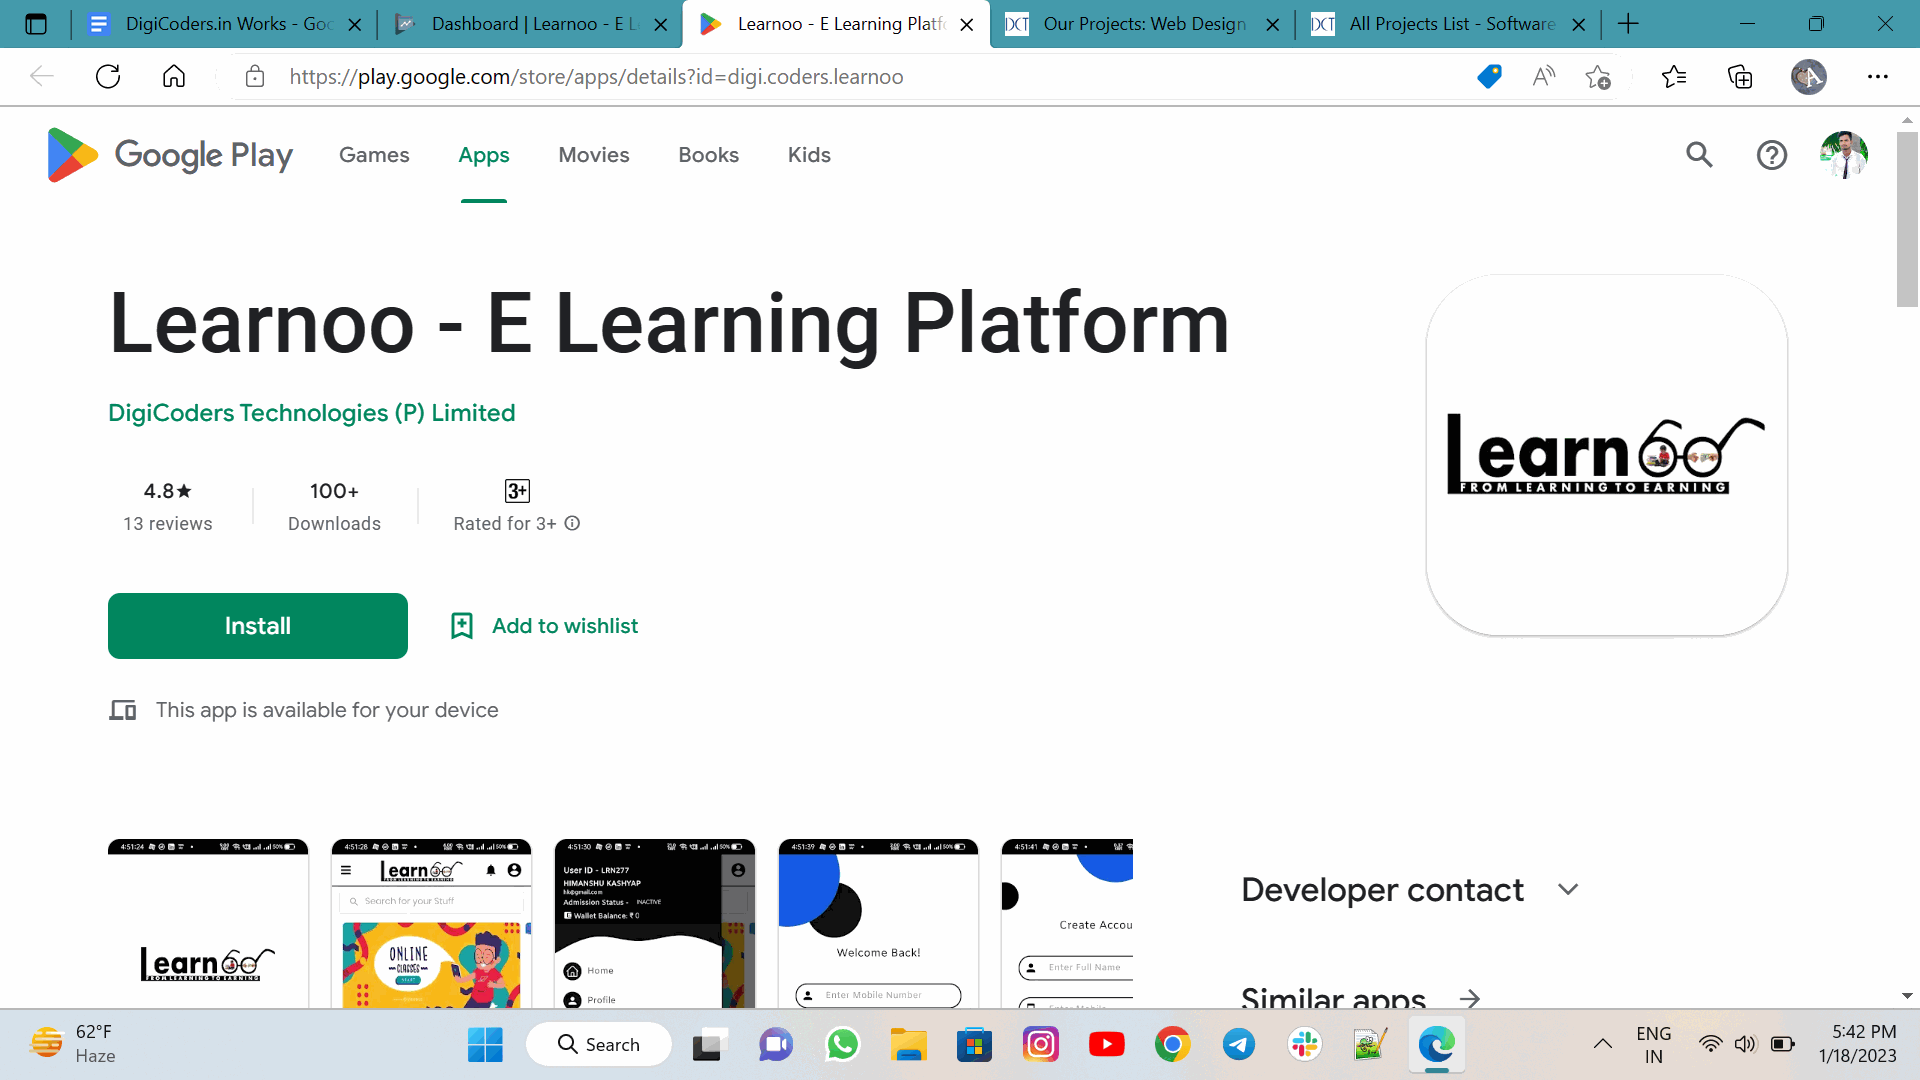Open a new browser tab

pyautogui.click(x=1628, y=24)
